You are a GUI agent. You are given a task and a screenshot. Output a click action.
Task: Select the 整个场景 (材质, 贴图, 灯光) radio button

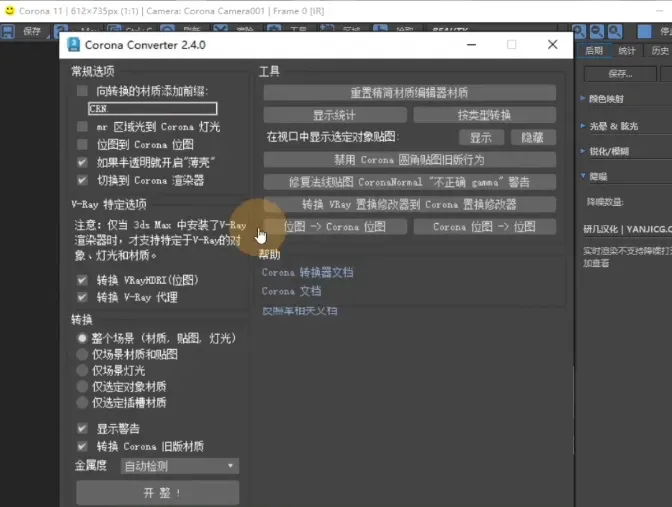point(82,338)
